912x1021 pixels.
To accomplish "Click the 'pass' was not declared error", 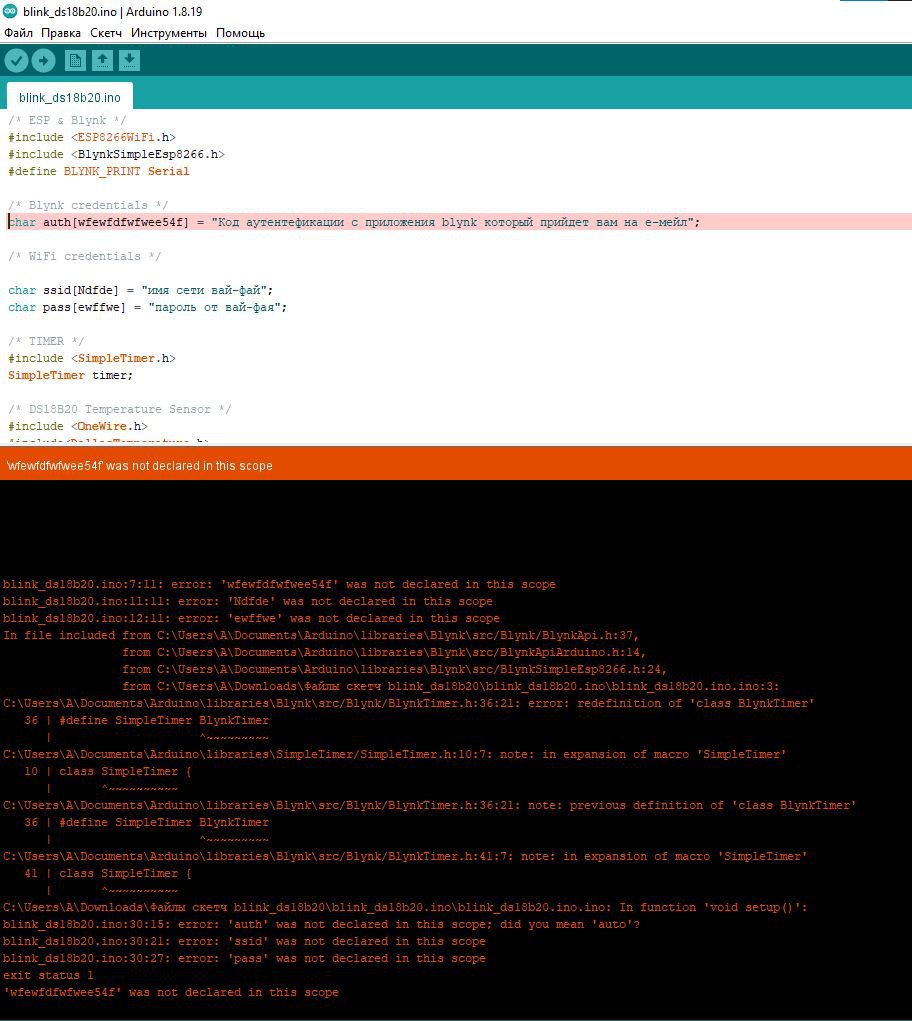I will click(x=244, y=958).
